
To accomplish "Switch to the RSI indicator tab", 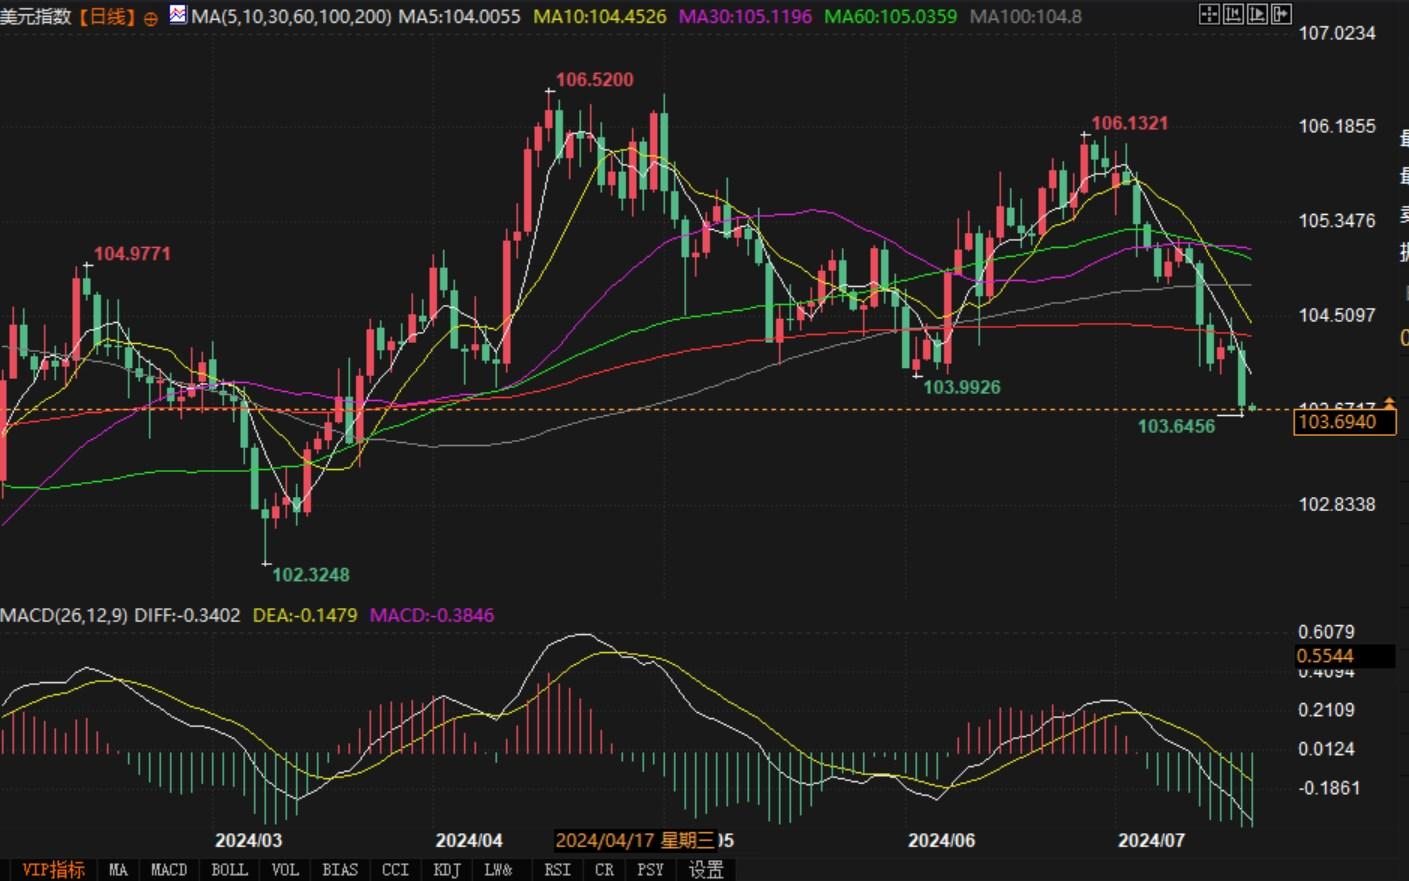I will [x=557, y=870].
